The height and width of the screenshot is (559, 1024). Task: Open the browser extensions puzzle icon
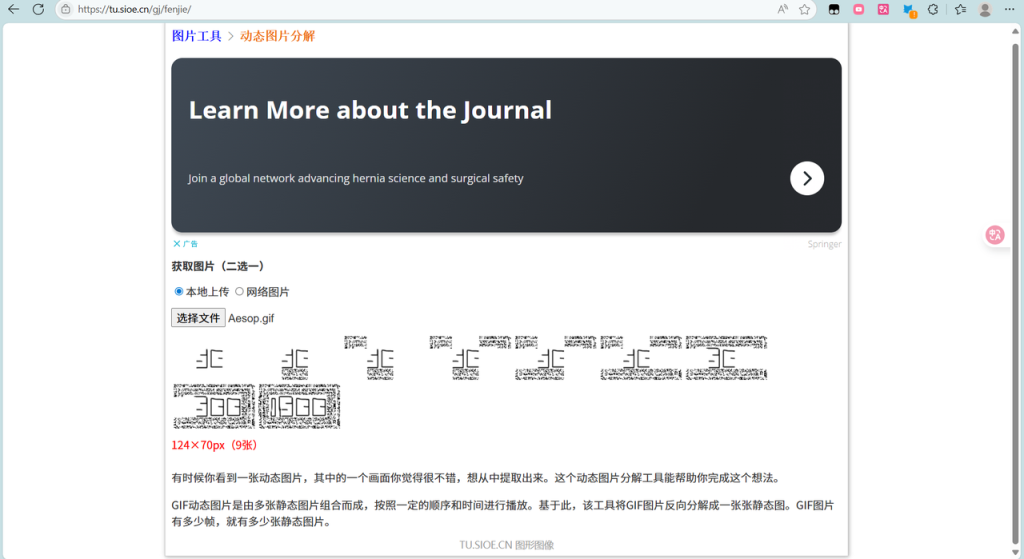pyautogui.click(x=932, y=9)
